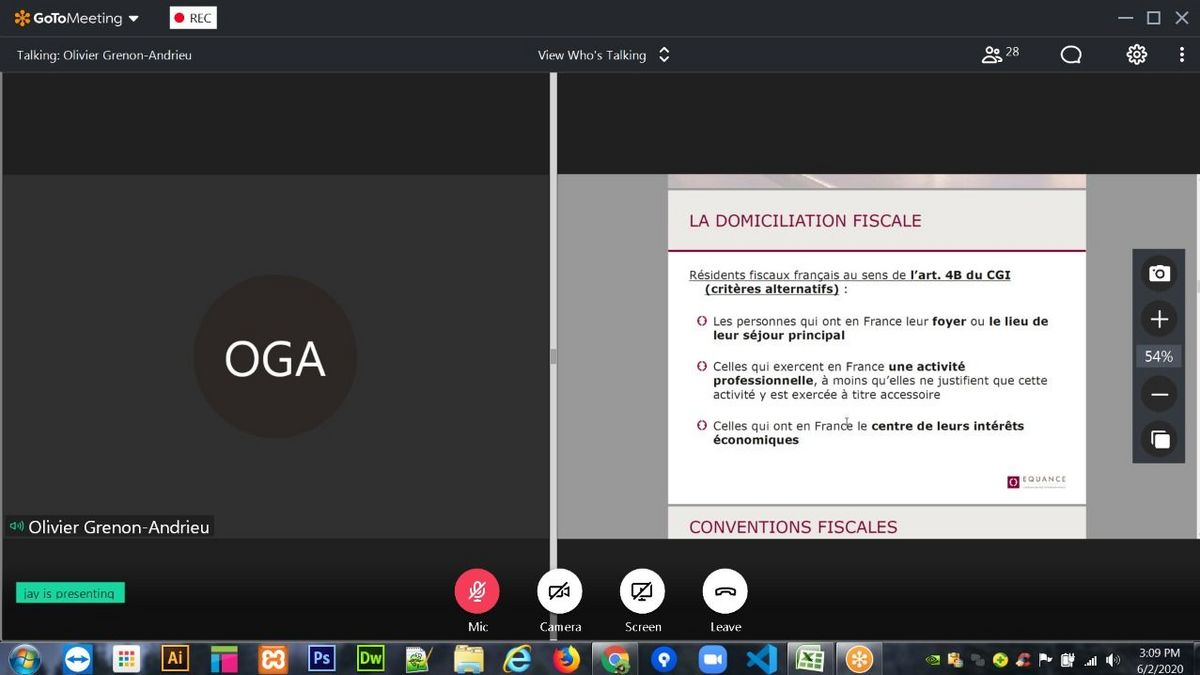This screenshot has width=1200, height=675.
Task: Zoom out with the minus icon
Action: 1159,395
